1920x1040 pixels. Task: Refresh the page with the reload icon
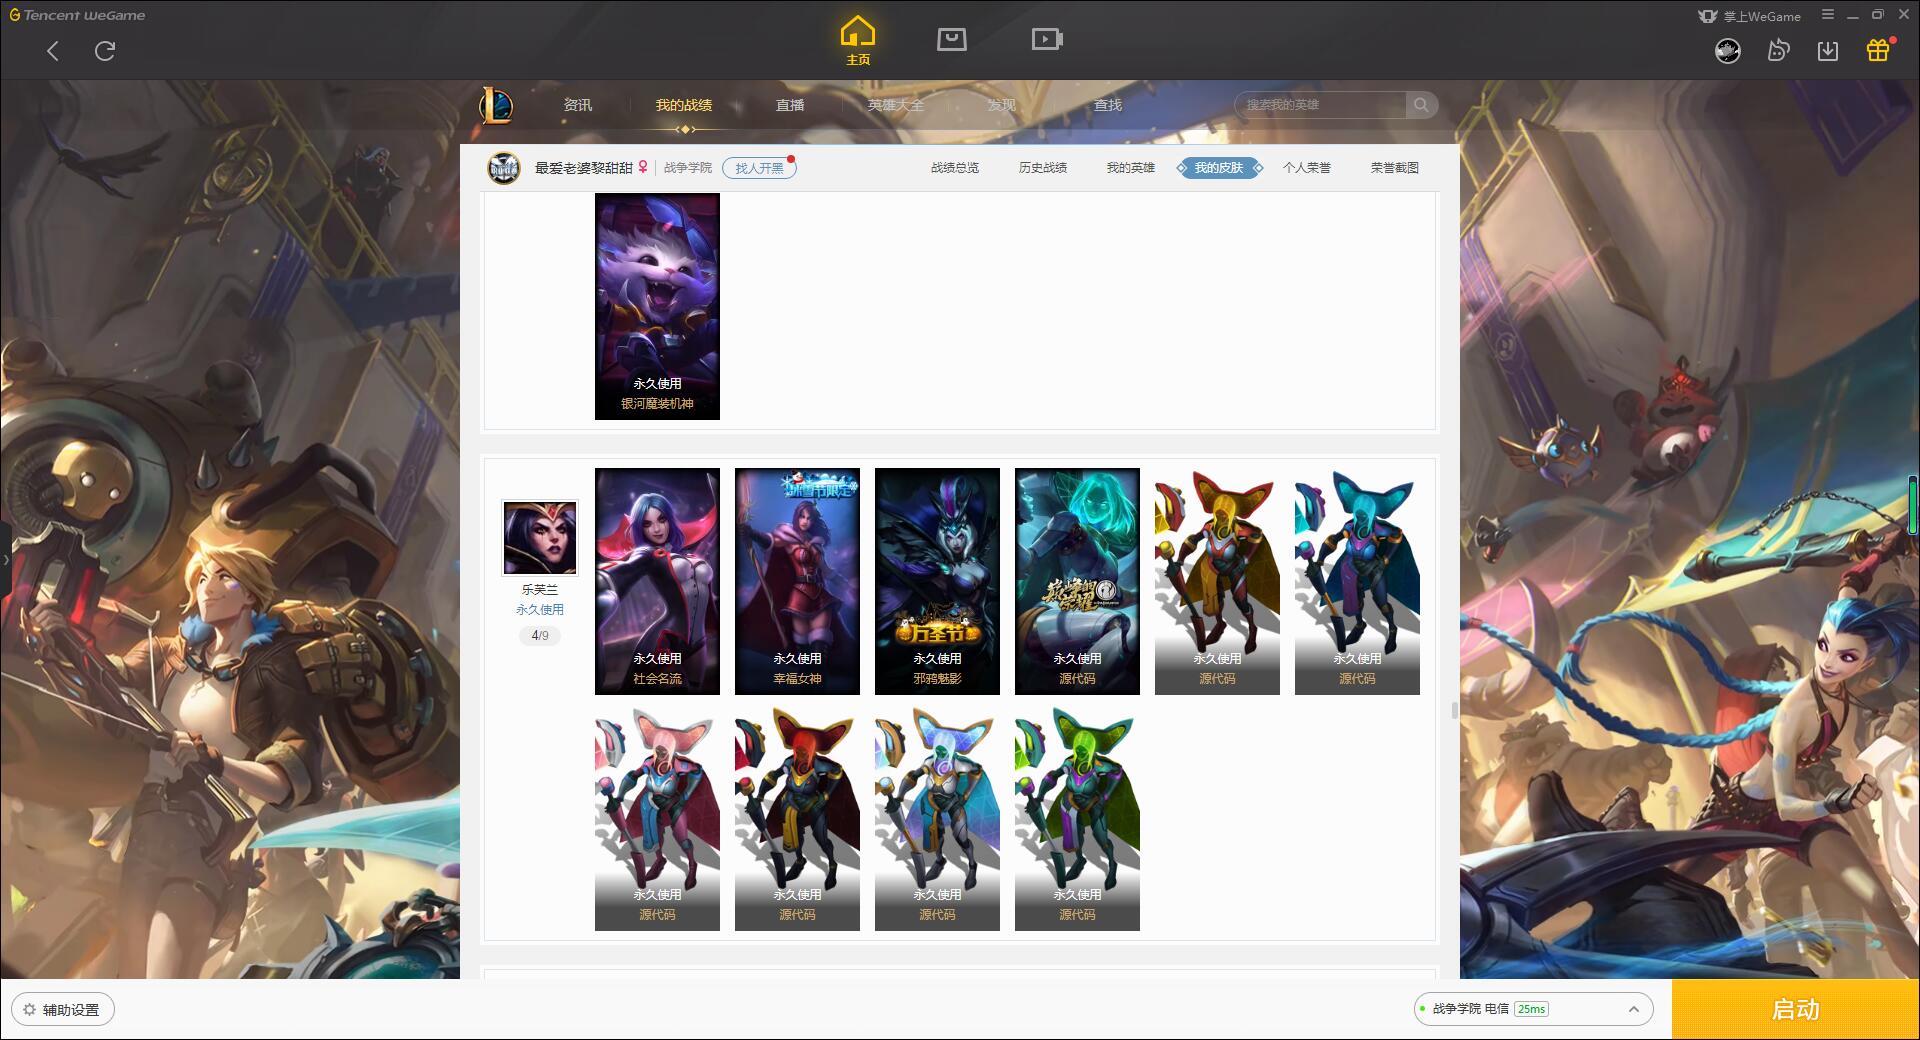point(105,51)
